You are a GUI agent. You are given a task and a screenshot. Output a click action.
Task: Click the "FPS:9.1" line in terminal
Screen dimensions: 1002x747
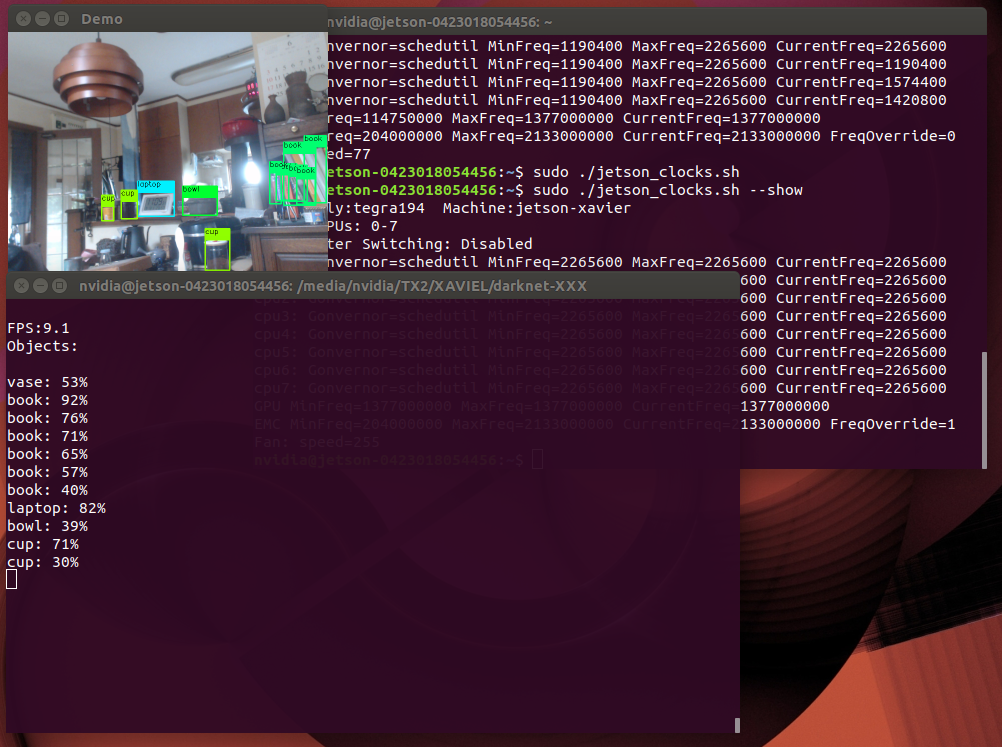click(x=38, y=328)
